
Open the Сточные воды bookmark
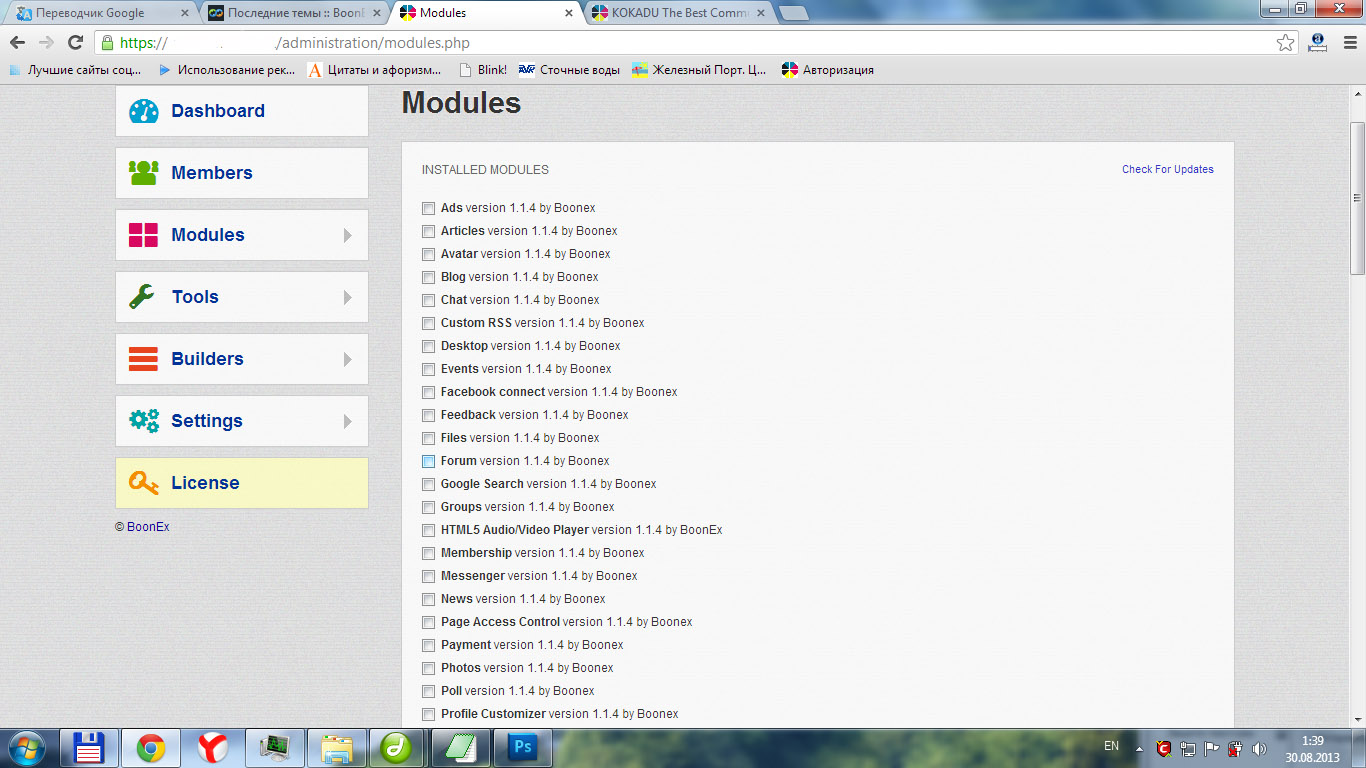(569, 70)
